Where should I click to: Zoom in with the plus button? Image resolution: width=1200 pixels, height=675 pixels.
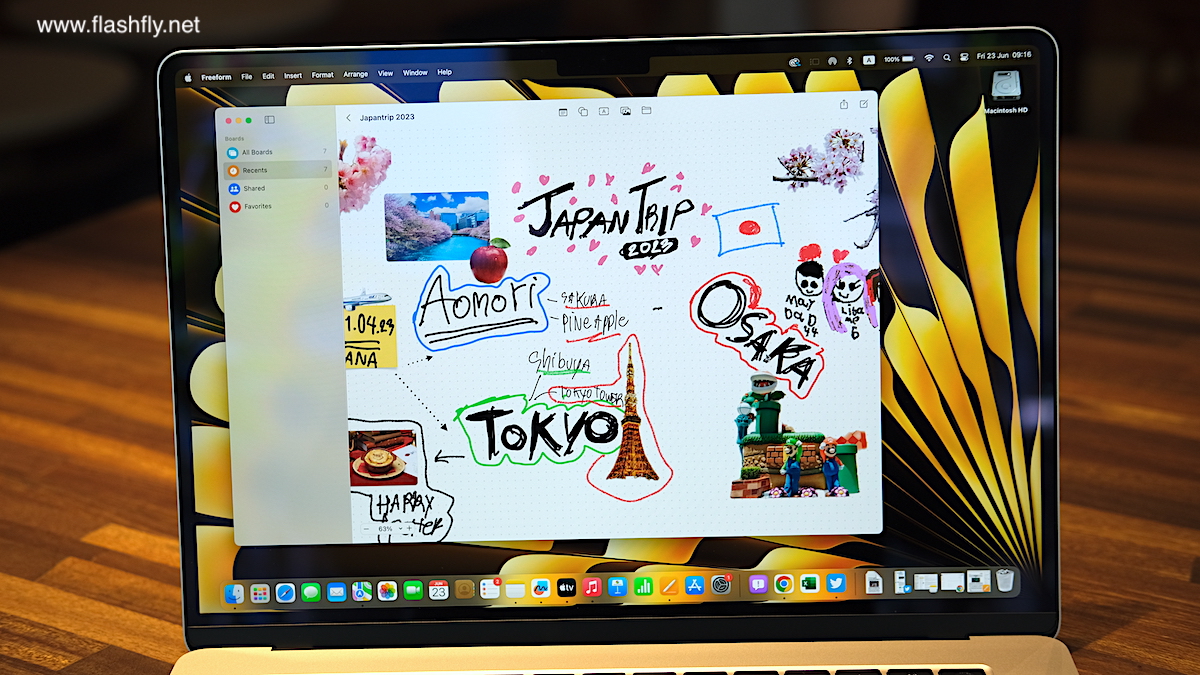pos(409,528)
